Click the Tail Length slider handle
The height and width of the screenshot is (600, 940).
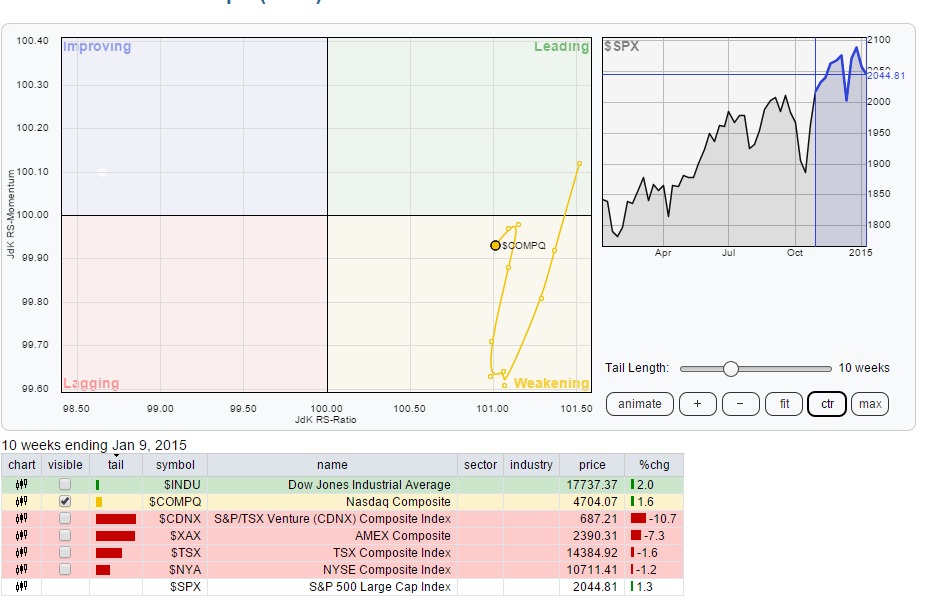tap(730, 369)
